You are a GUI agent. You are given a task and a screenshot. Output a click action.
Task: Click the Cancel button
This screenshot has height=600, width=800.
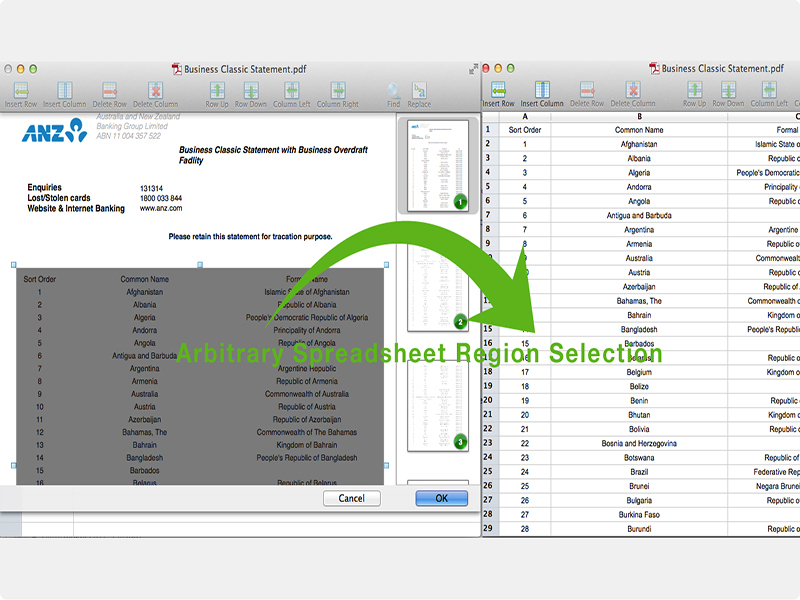[x=351, y=498]
